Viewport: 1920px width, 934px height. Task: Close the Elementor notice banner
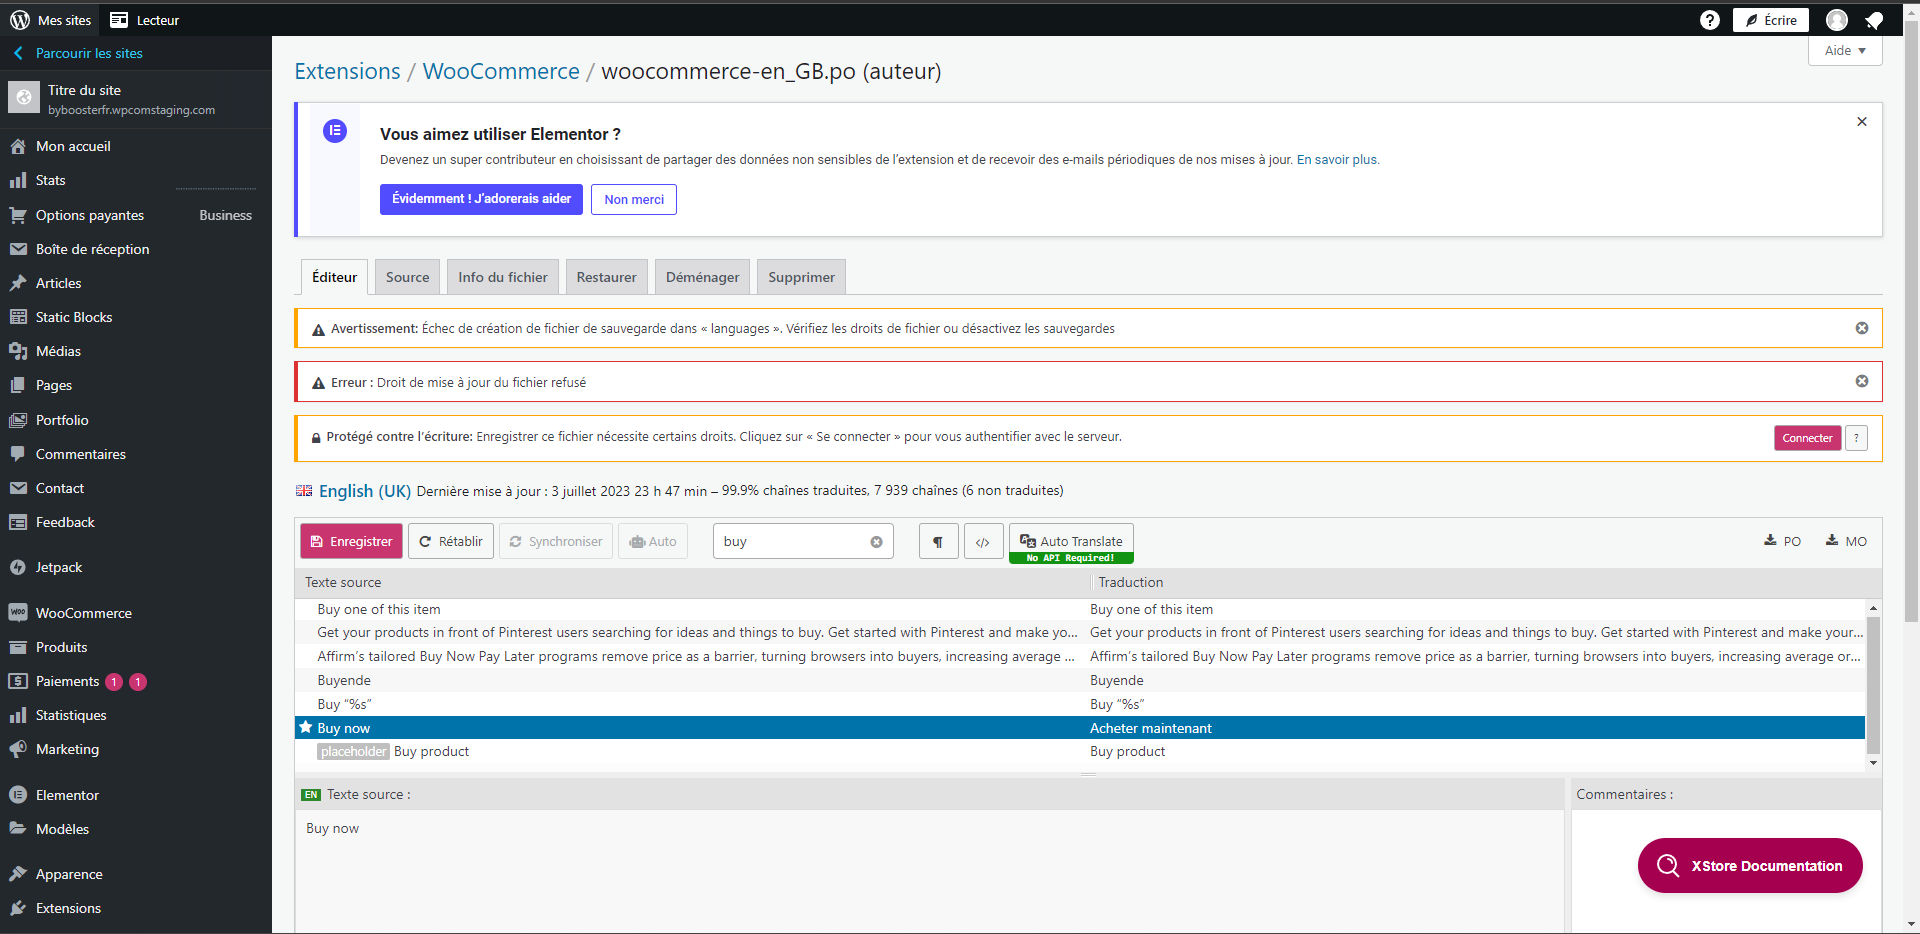tap(1861, 122)
